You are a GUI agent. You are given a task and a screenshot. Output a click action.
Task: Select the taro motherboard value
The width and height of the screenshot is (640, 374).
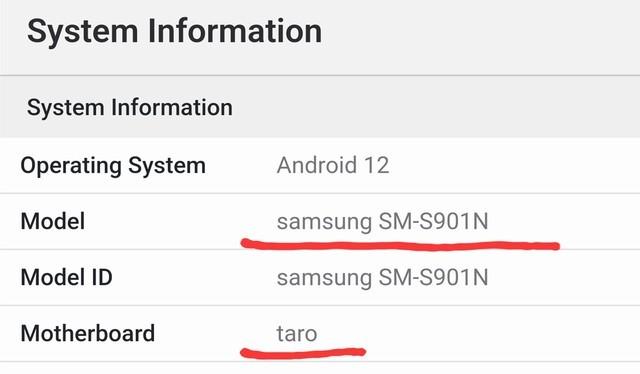[x=297, y=334]
